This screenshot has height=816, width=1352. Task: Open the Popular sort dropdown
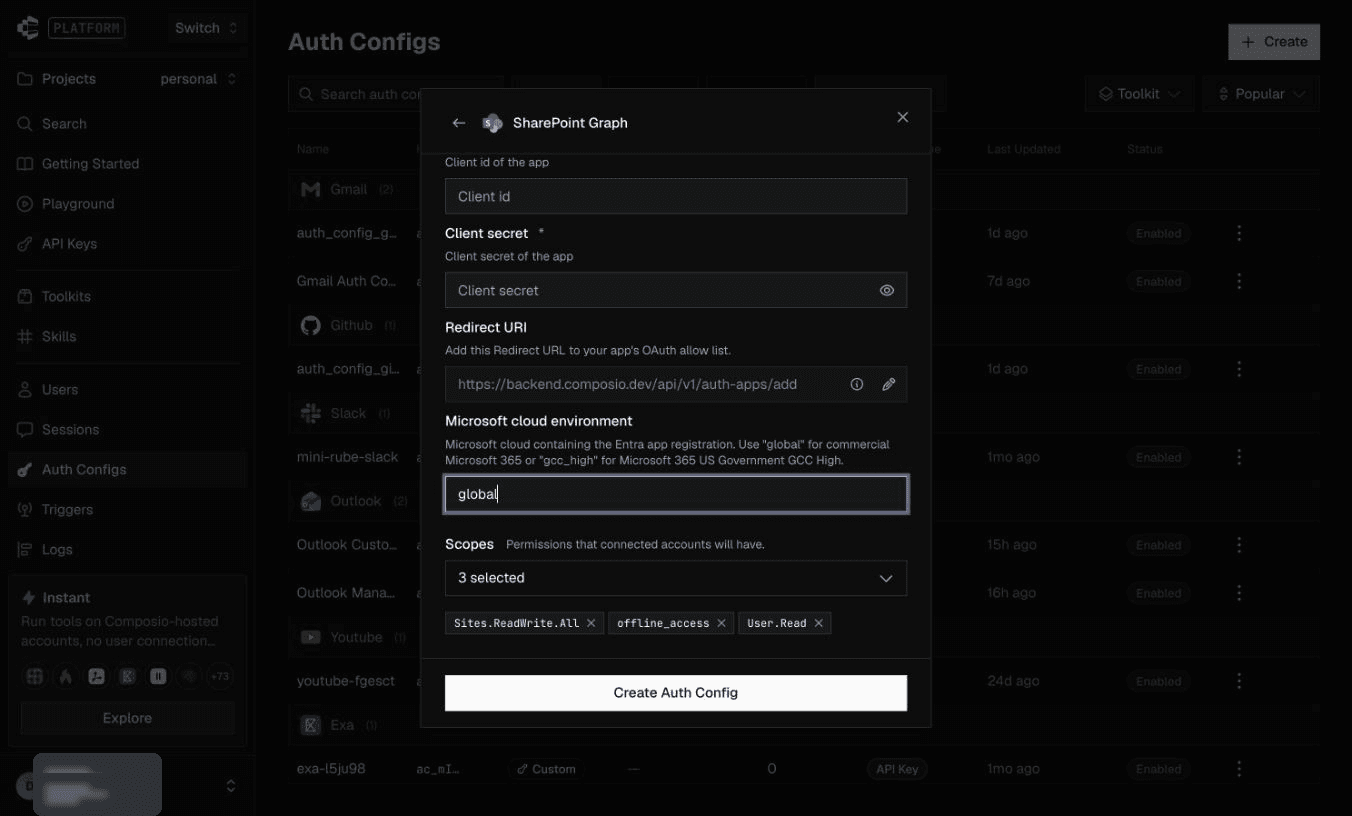(x=1261, y=94)
